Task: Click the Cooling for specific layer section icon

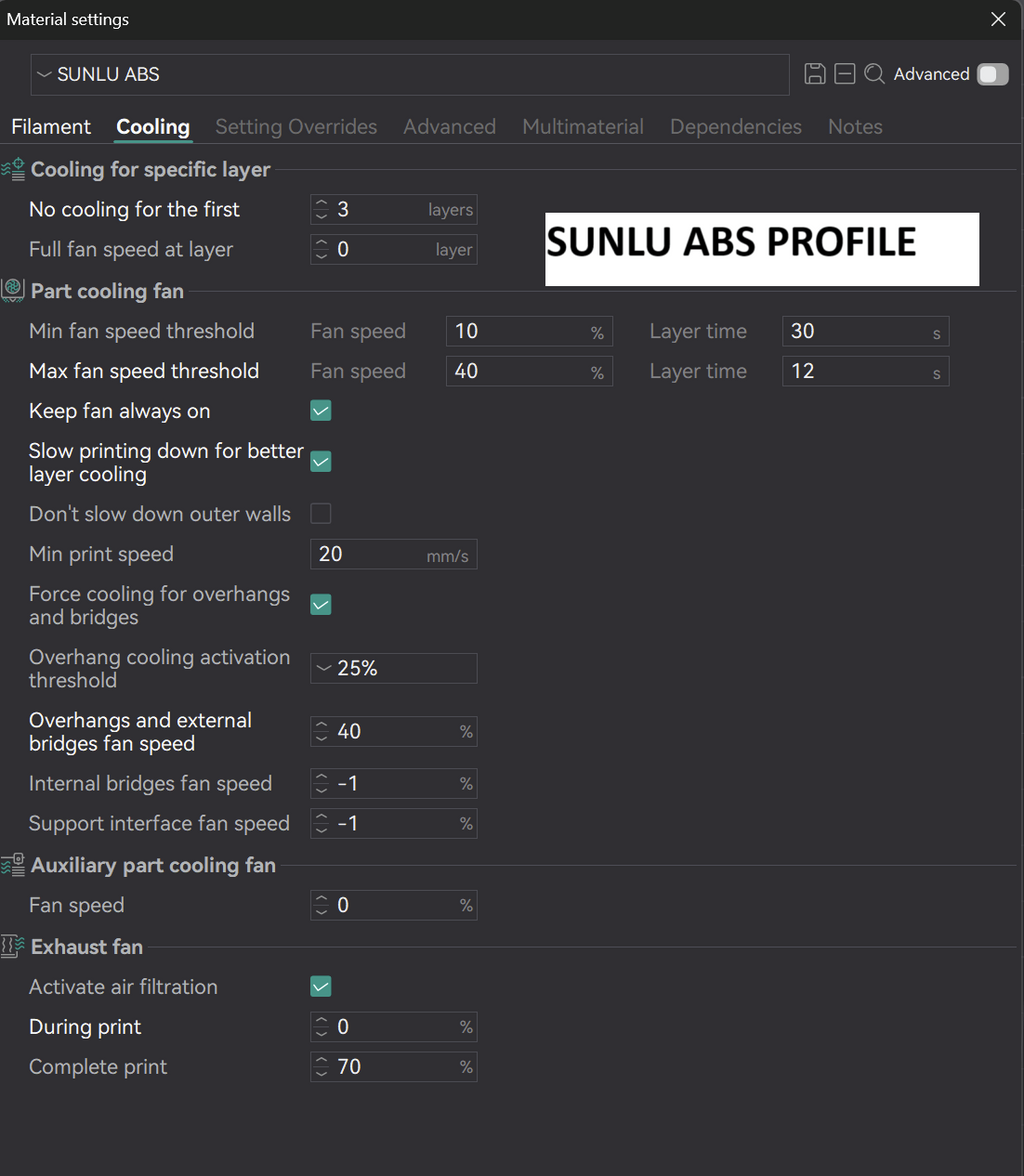Action: (x=13, y=169)
